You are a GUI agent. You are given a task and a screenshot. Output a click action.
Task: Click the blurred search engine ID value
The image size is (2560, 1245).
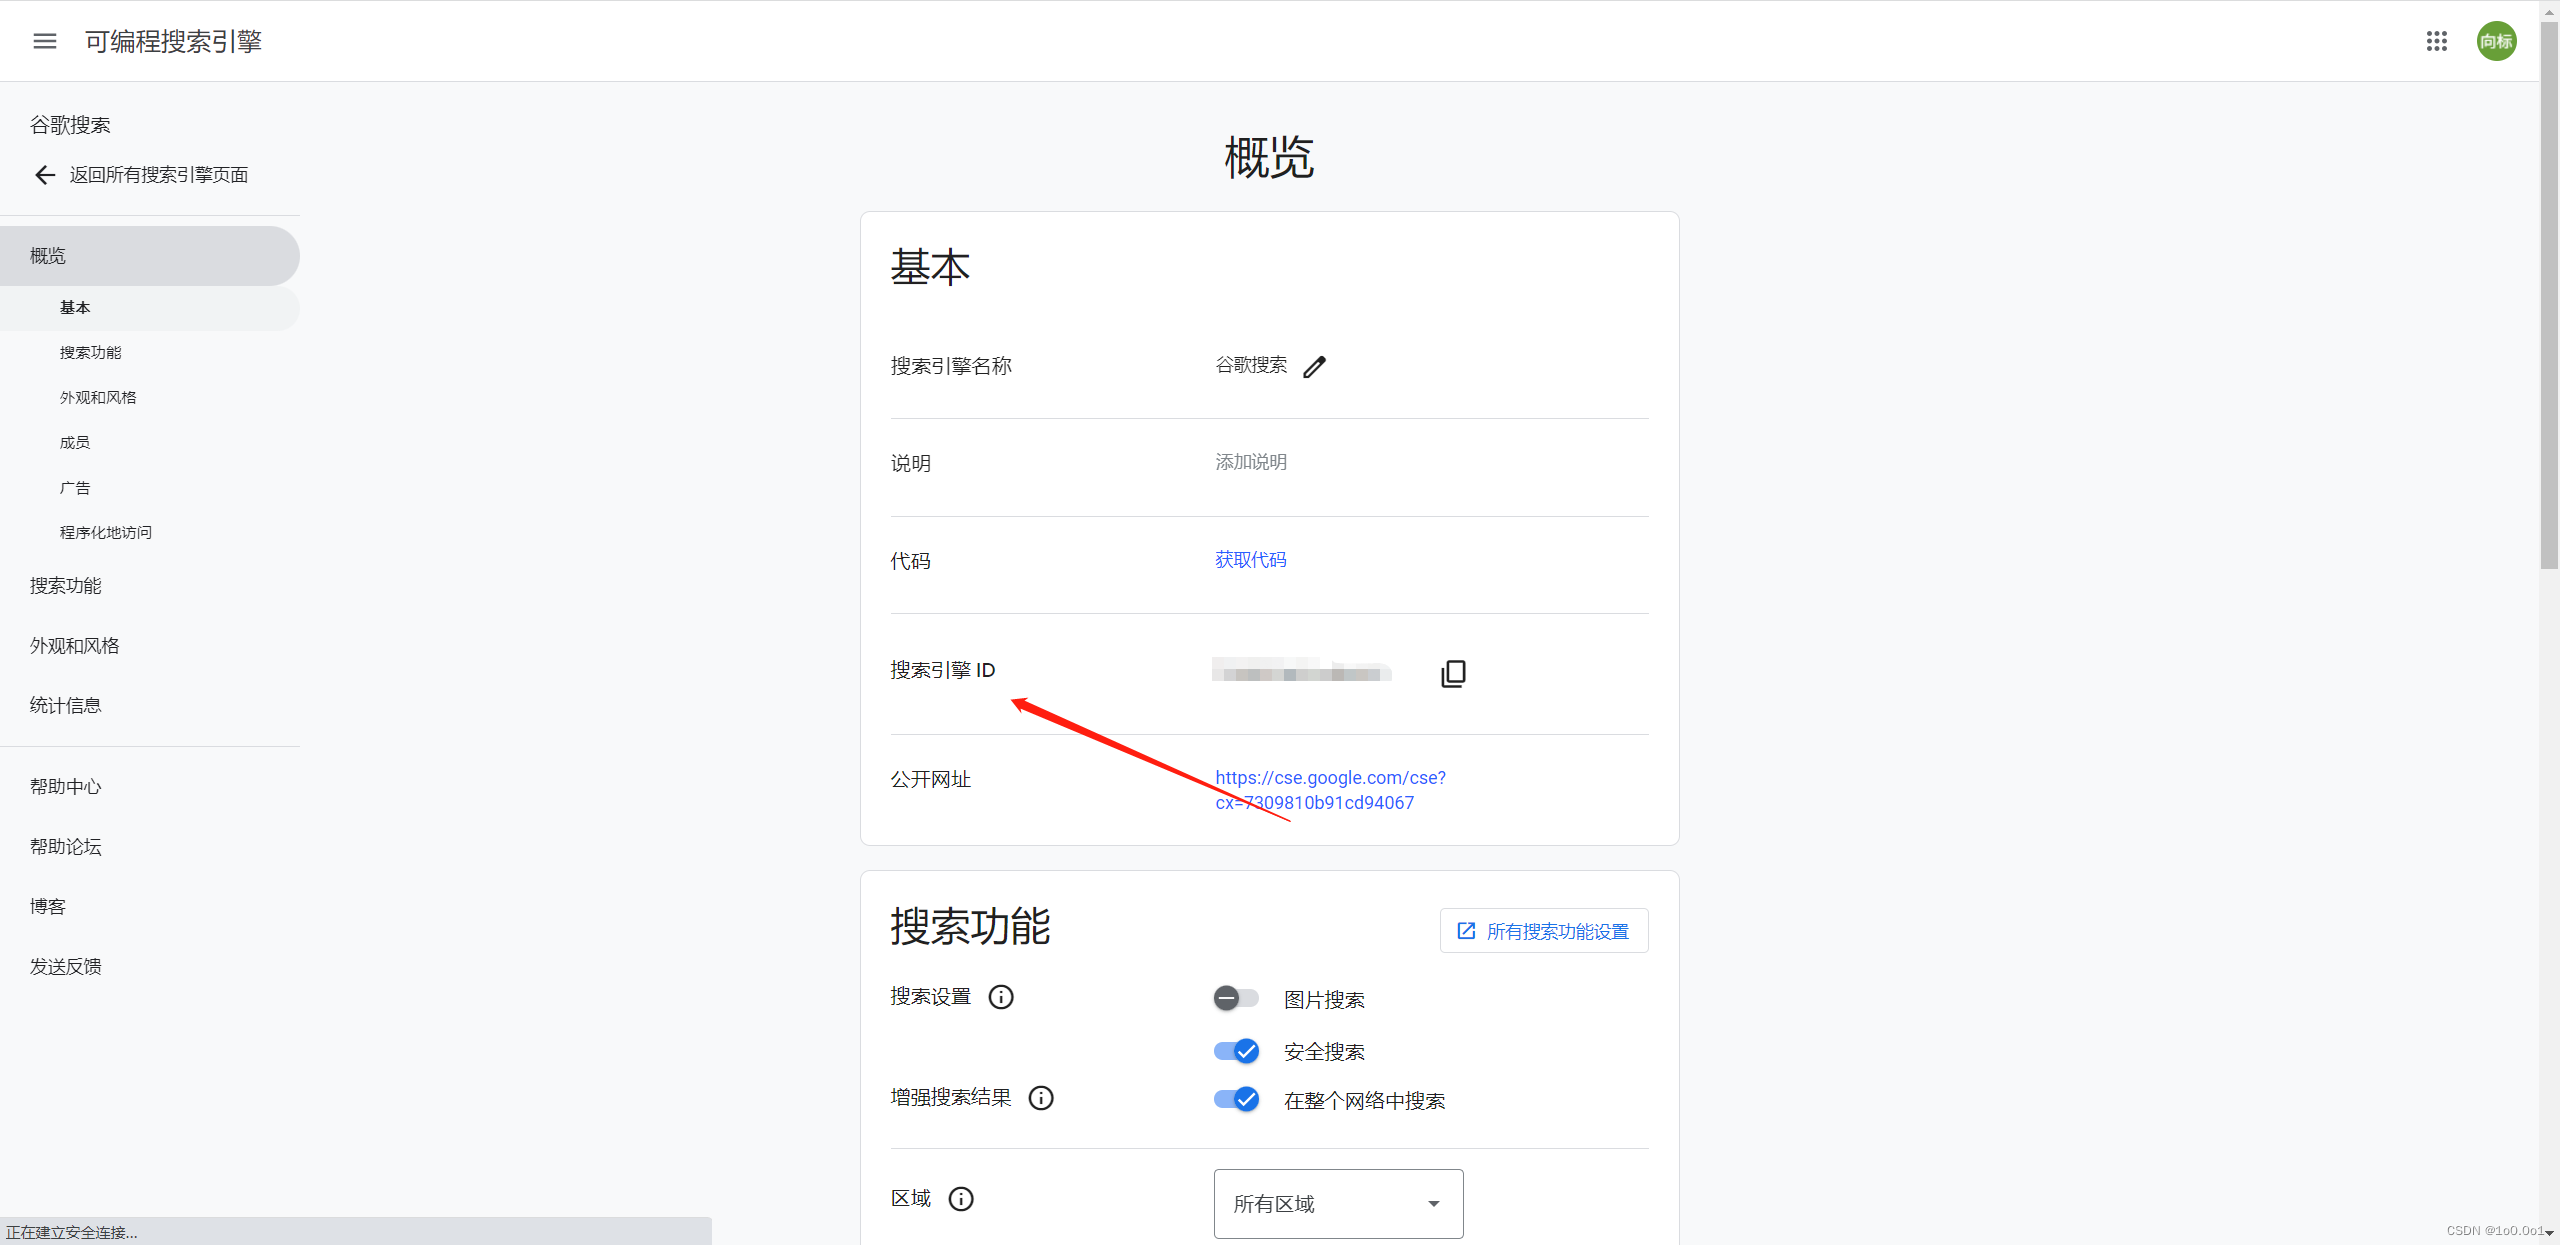[1301, 672]
